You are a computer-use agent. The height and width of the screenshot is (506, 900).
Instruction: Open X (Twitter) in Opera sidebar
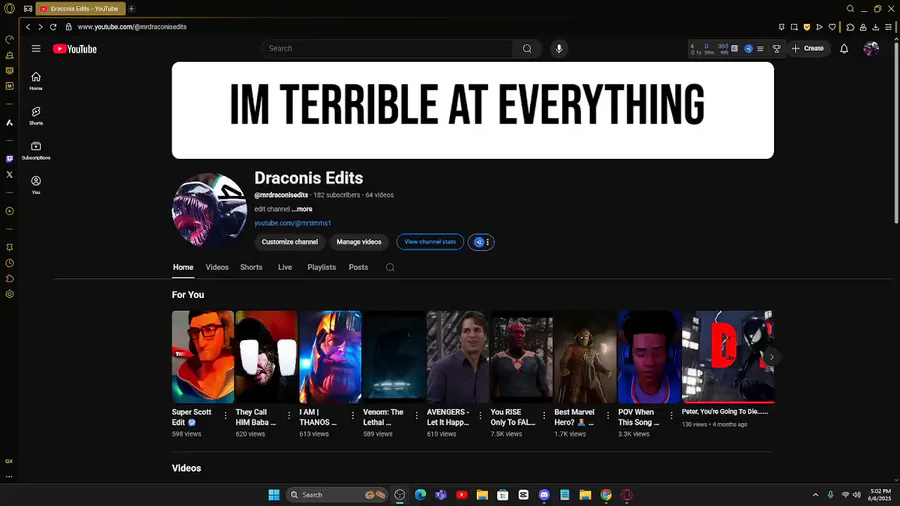click(x=9, y=174)
